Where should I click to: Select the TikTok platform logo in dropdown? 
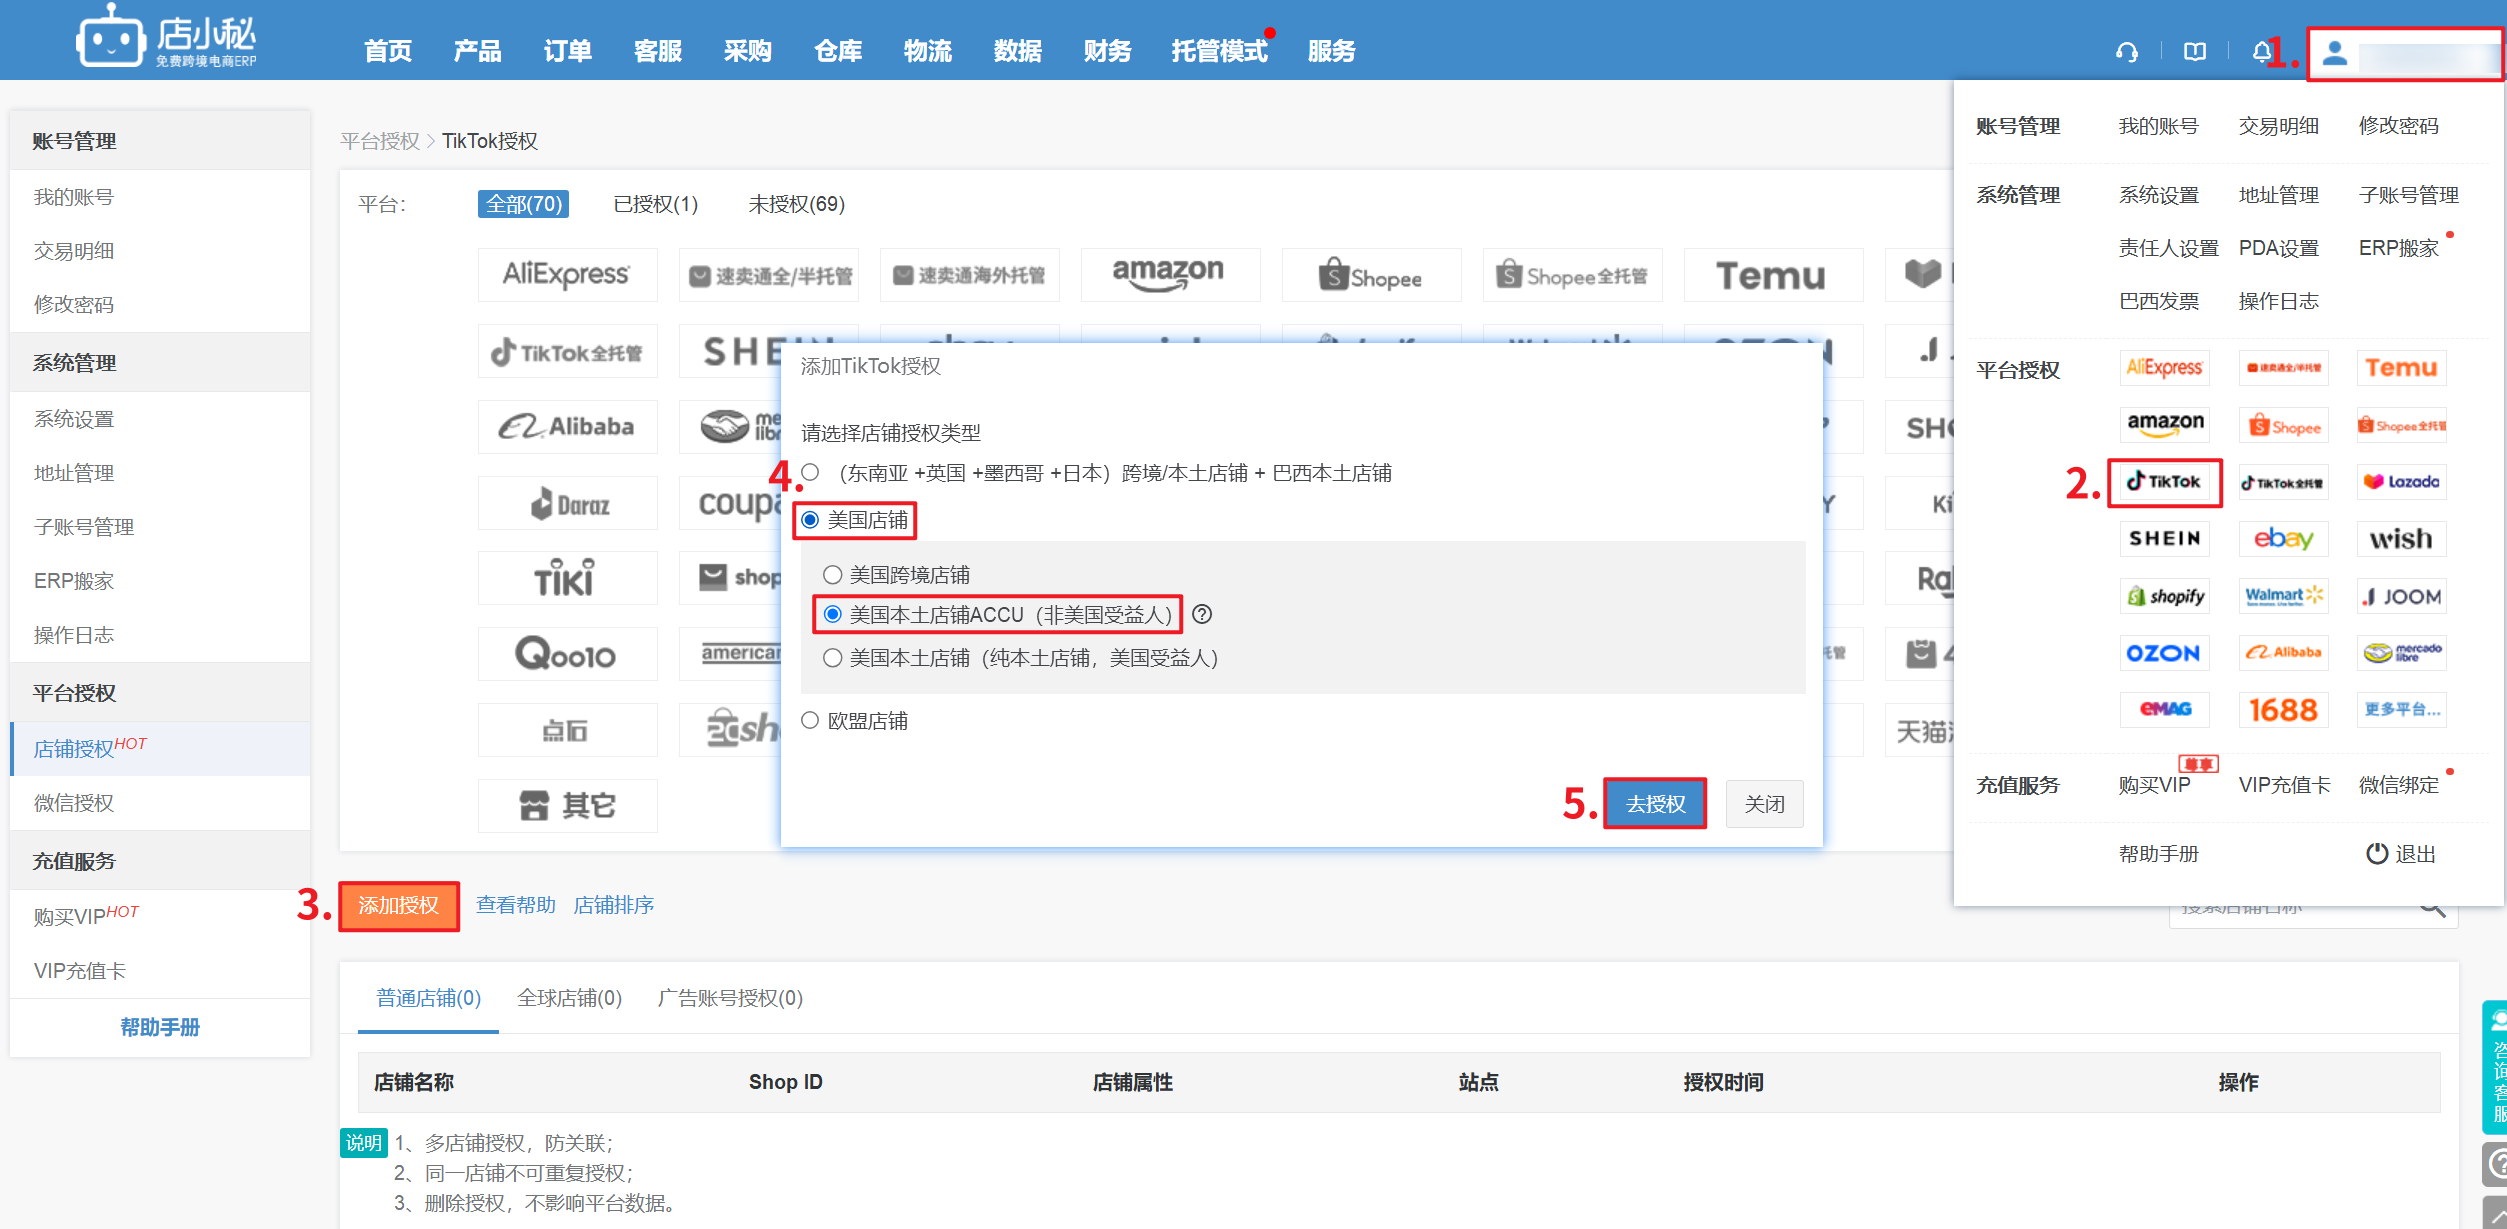point(2164,482)
